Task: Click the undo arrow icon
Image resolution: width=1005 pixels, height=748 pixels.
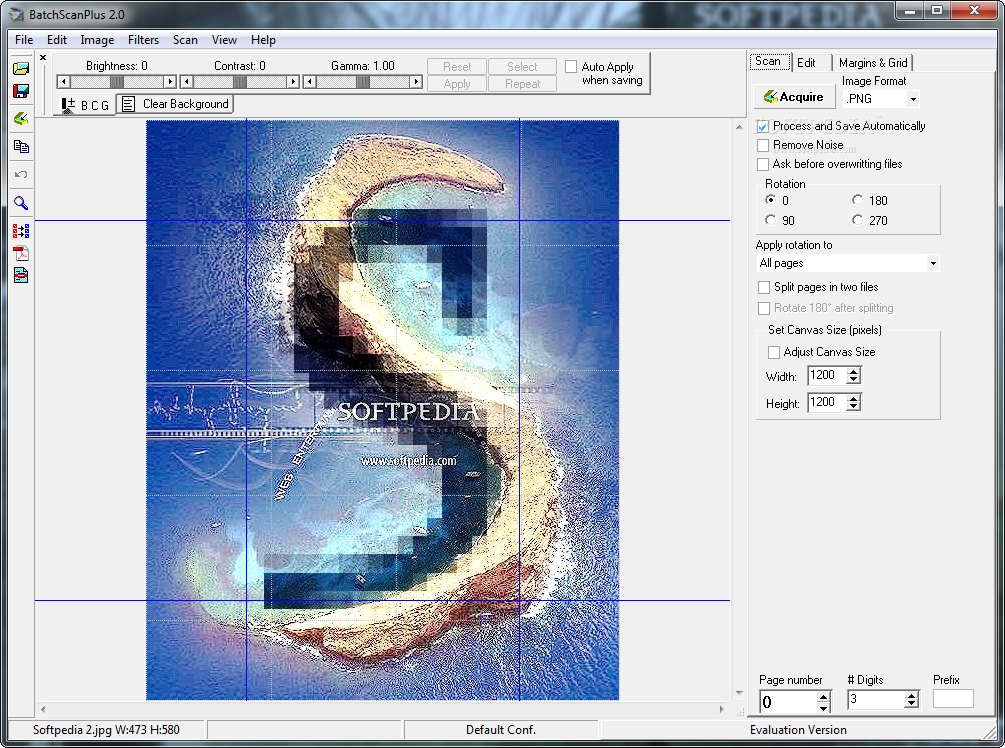Action: coord(21,174)
